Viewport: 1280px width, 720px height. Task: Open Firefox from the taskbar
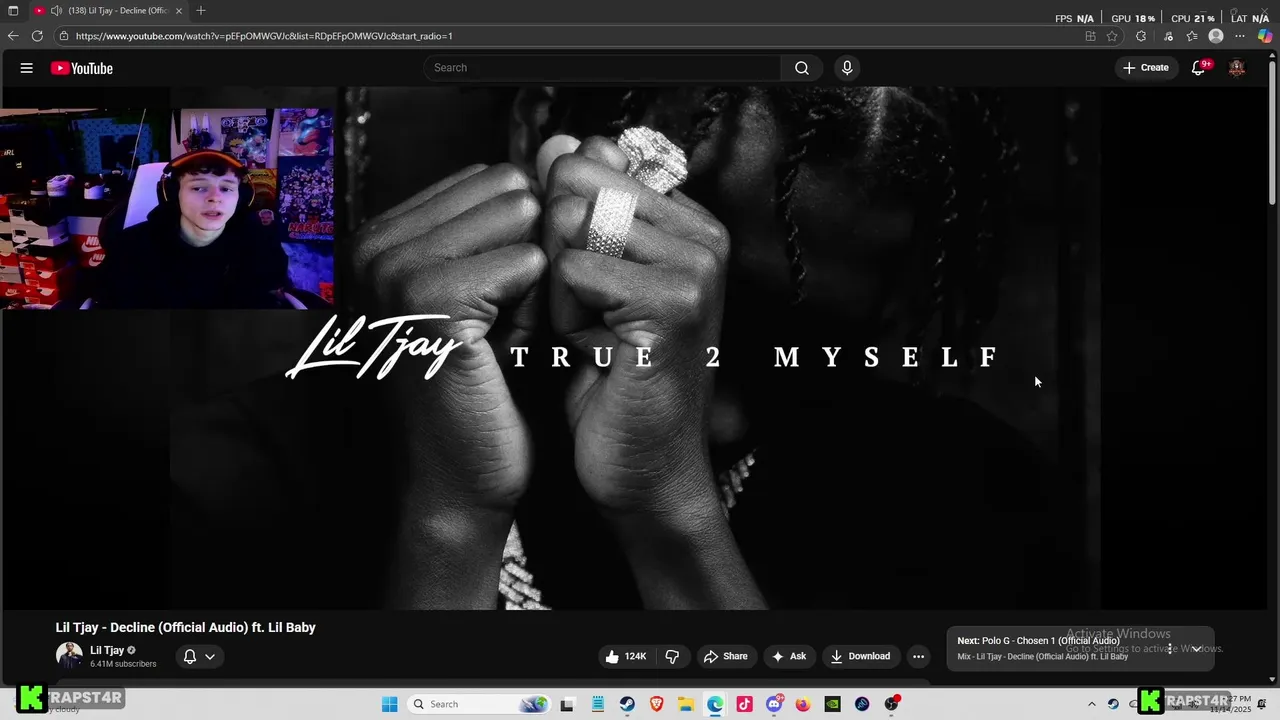803,704
